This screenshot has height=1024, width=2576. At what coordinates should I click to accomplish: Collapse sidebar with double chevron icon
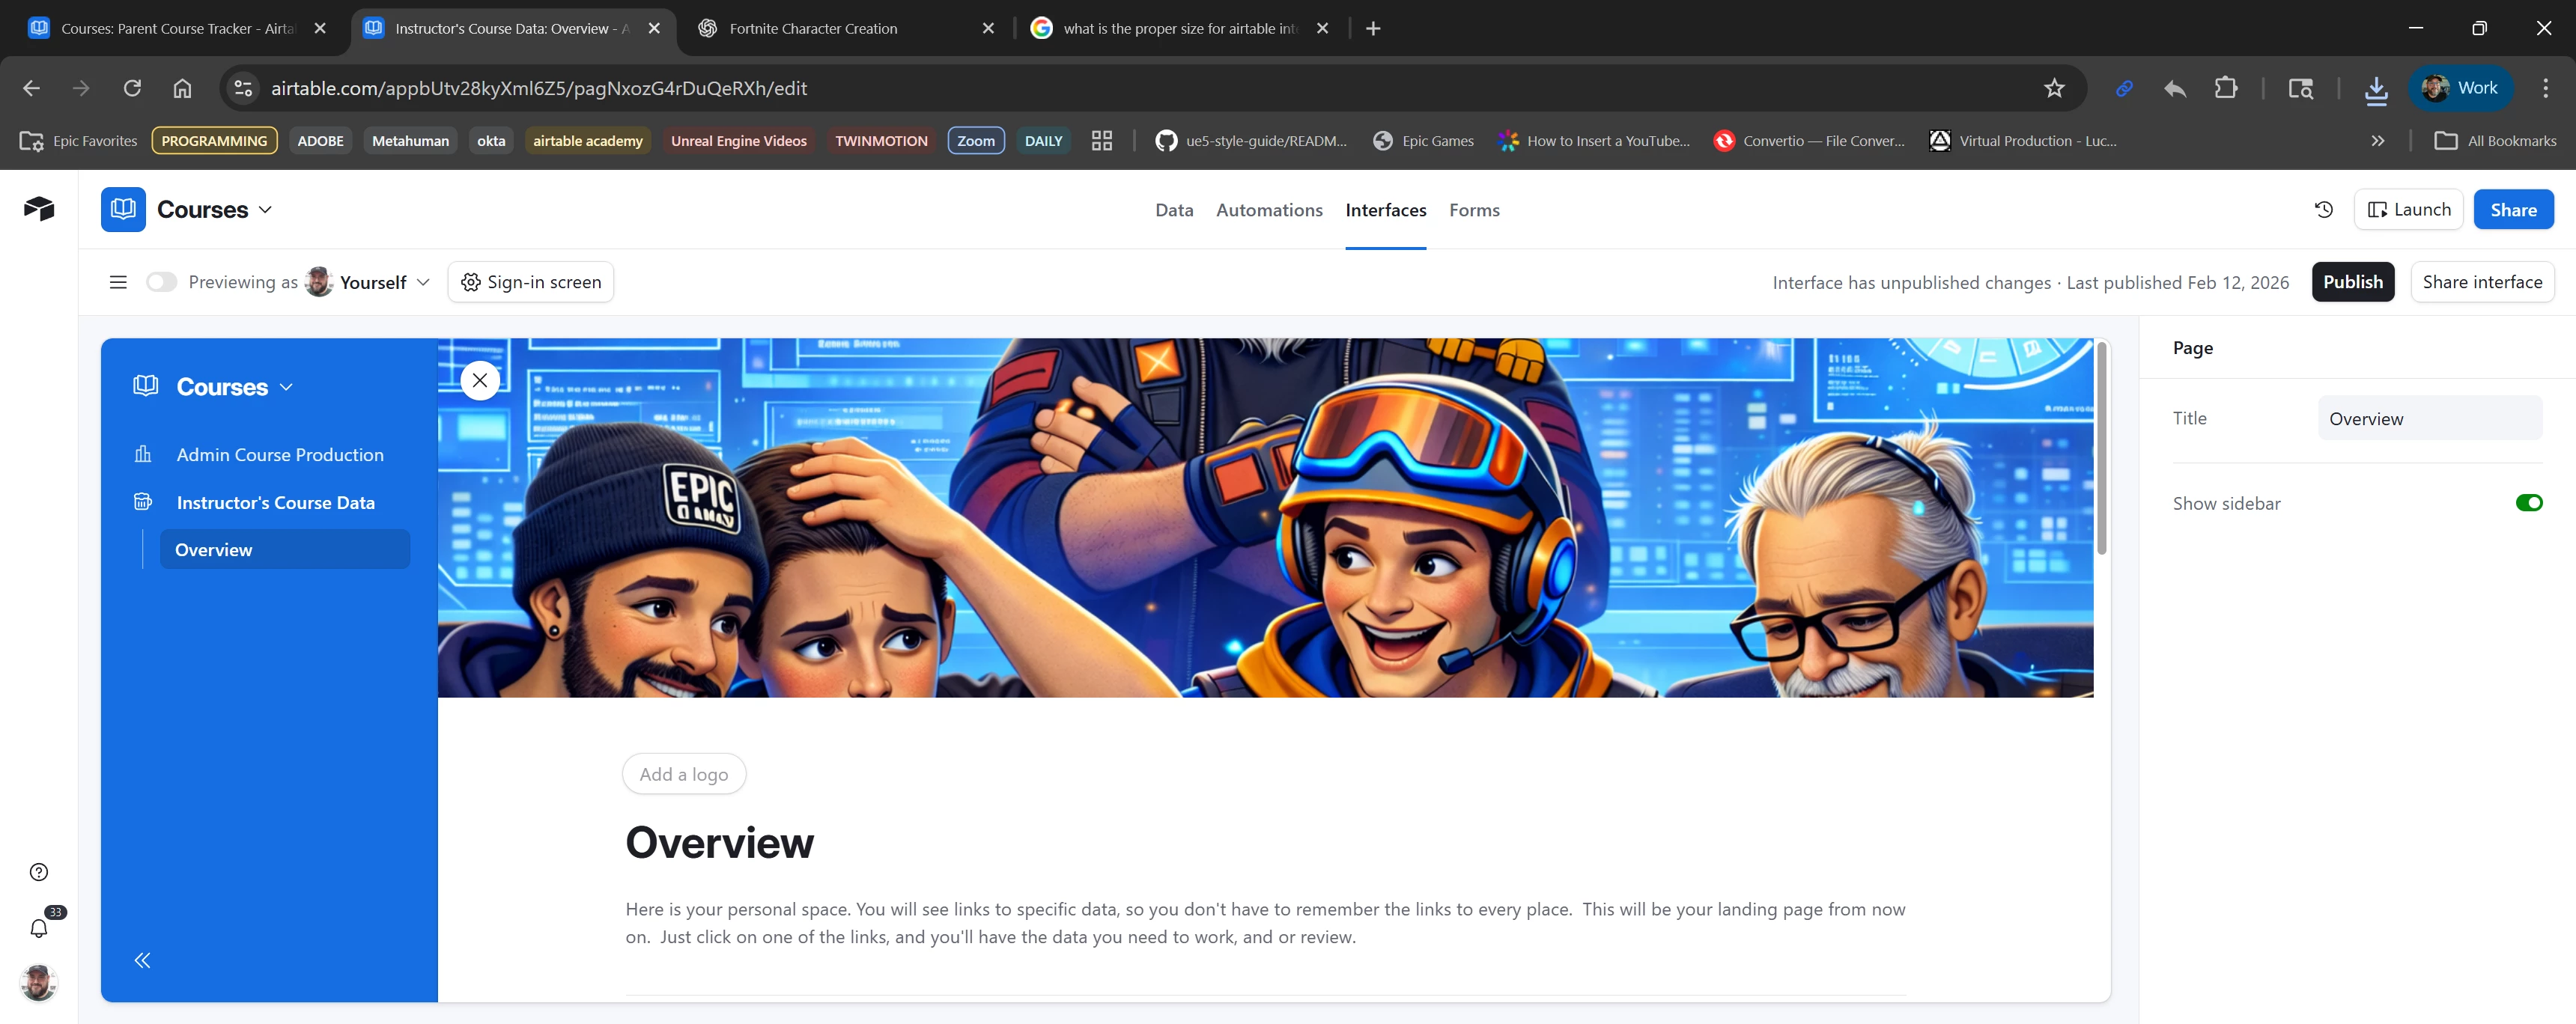(x=142, y=960)
